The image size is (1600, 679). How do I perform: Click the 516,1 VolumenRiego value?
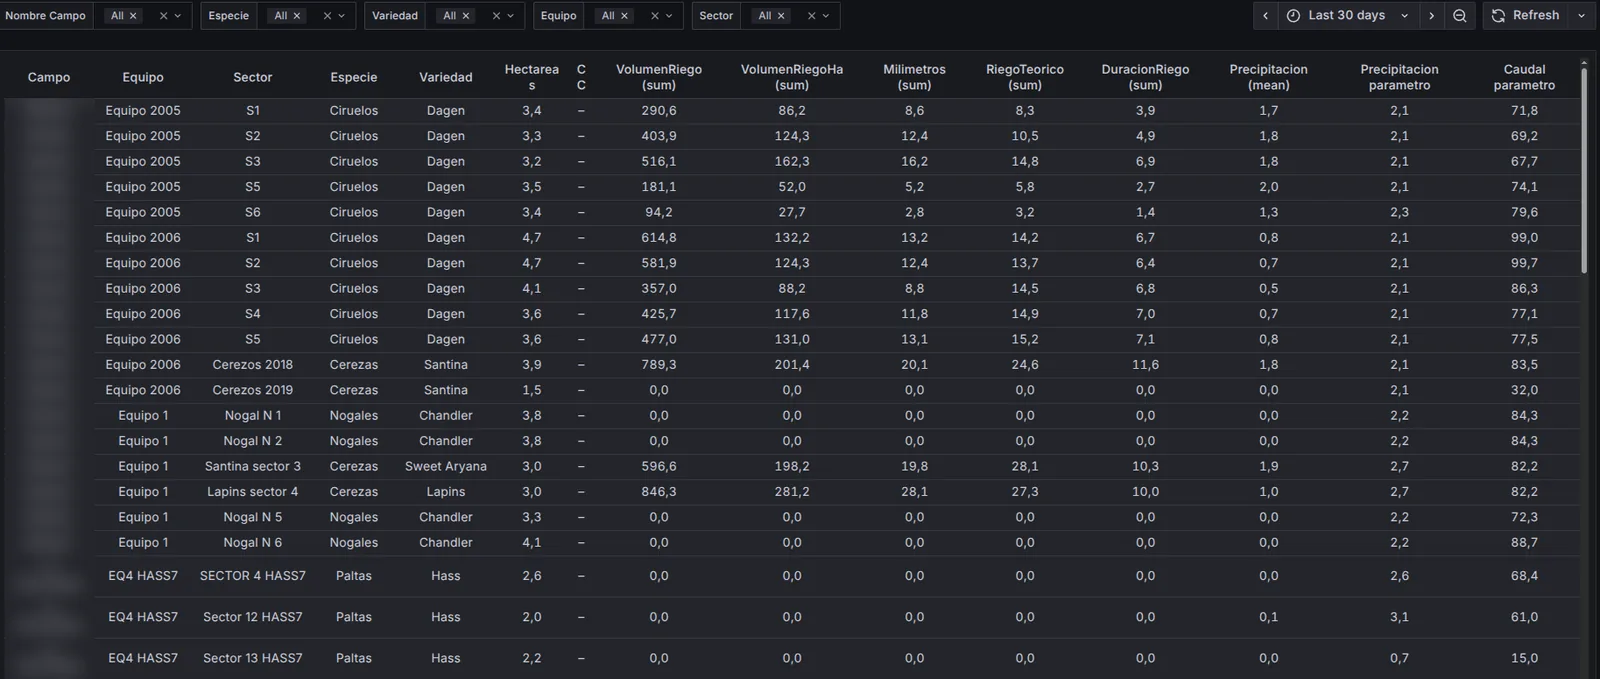tap(659, 162)
